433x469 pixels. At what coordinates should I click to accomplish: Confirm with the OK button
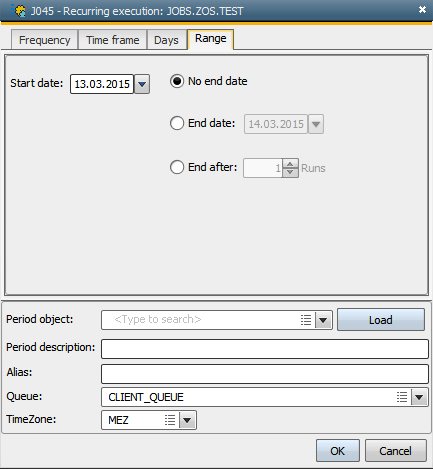(x=338, y=451)
